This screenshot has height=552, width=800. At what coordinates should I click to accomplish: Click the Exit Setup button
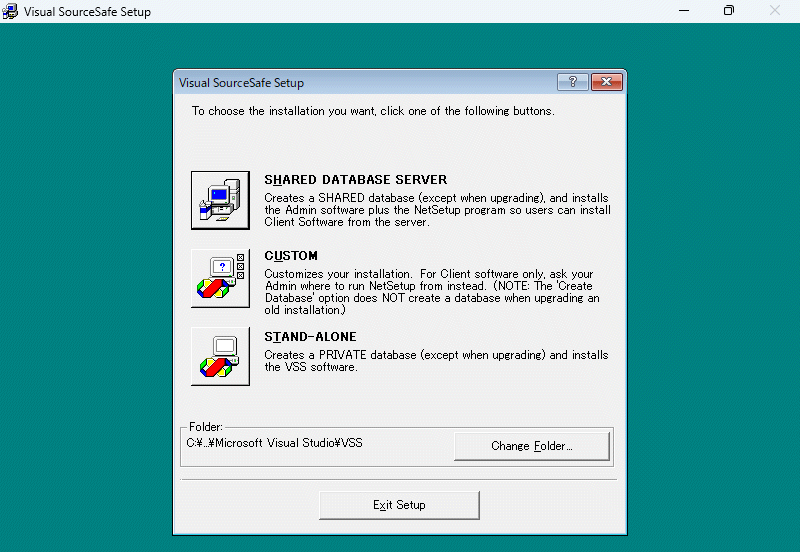(399, 505)
